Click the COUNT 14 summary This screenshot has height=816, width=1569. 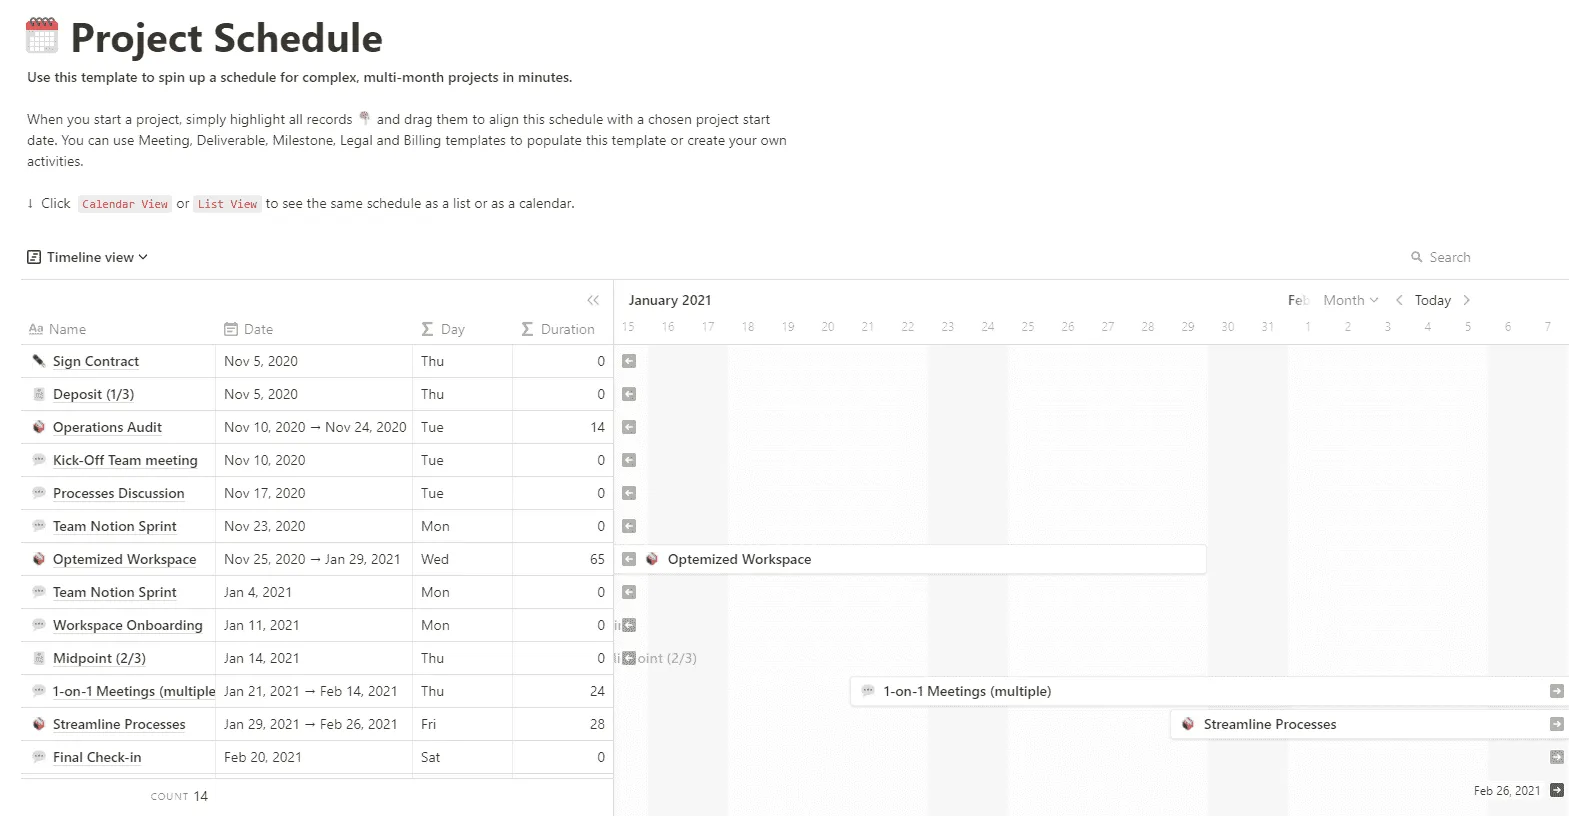tap(179, 796)
